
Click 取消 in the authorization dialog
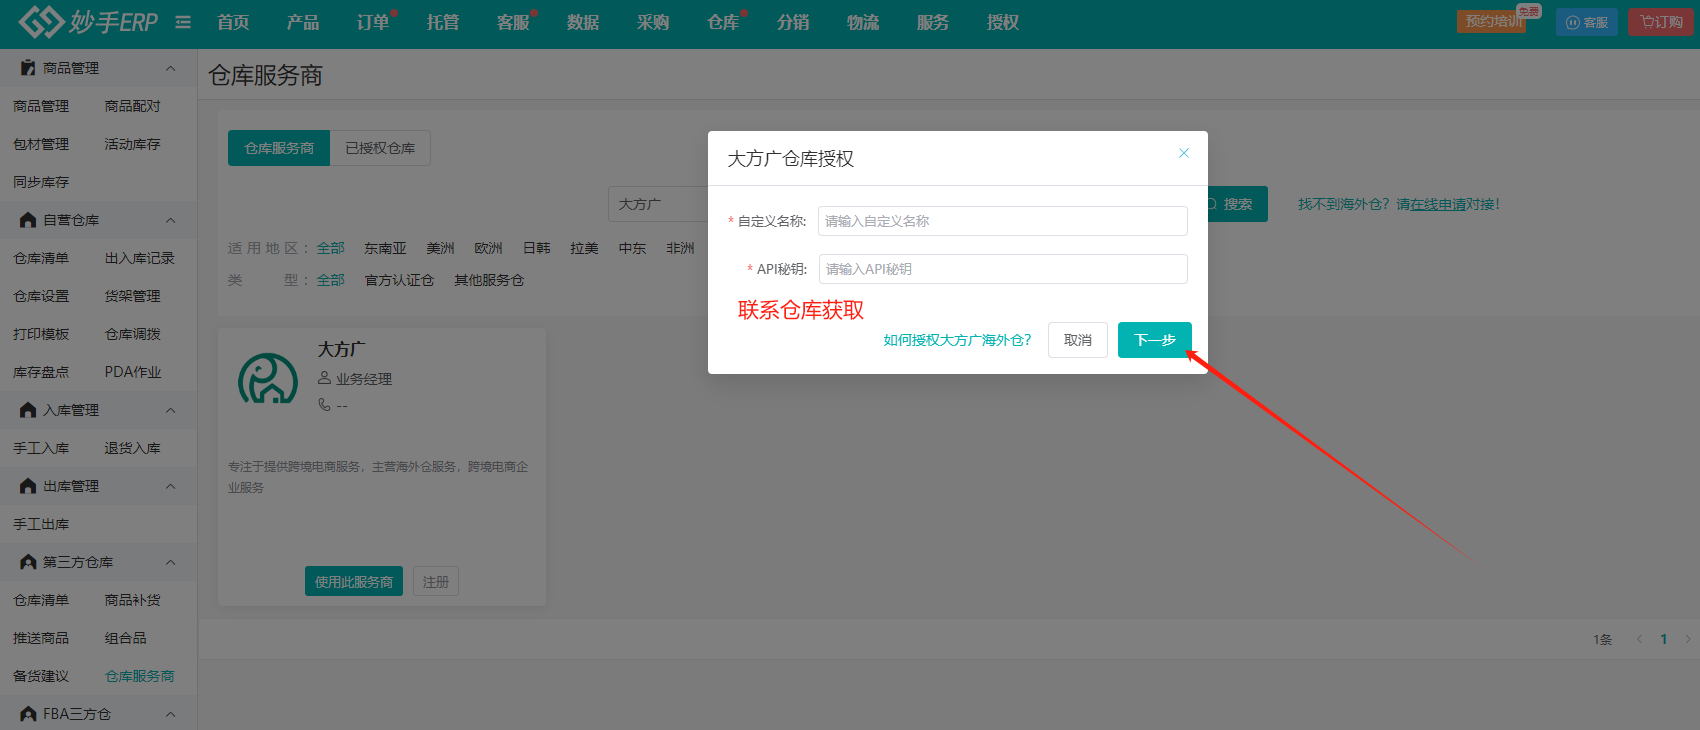coord(1078,340)
